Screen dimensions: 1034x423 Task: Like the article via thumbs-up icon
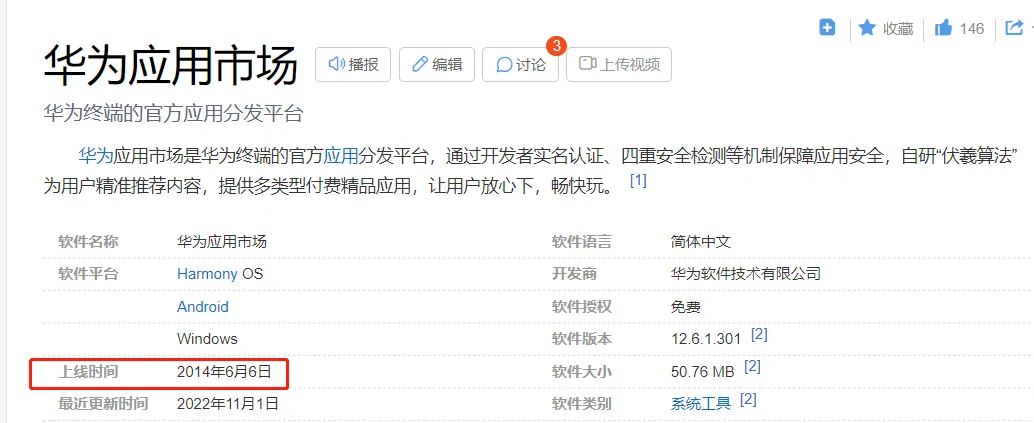pos(944,28)
